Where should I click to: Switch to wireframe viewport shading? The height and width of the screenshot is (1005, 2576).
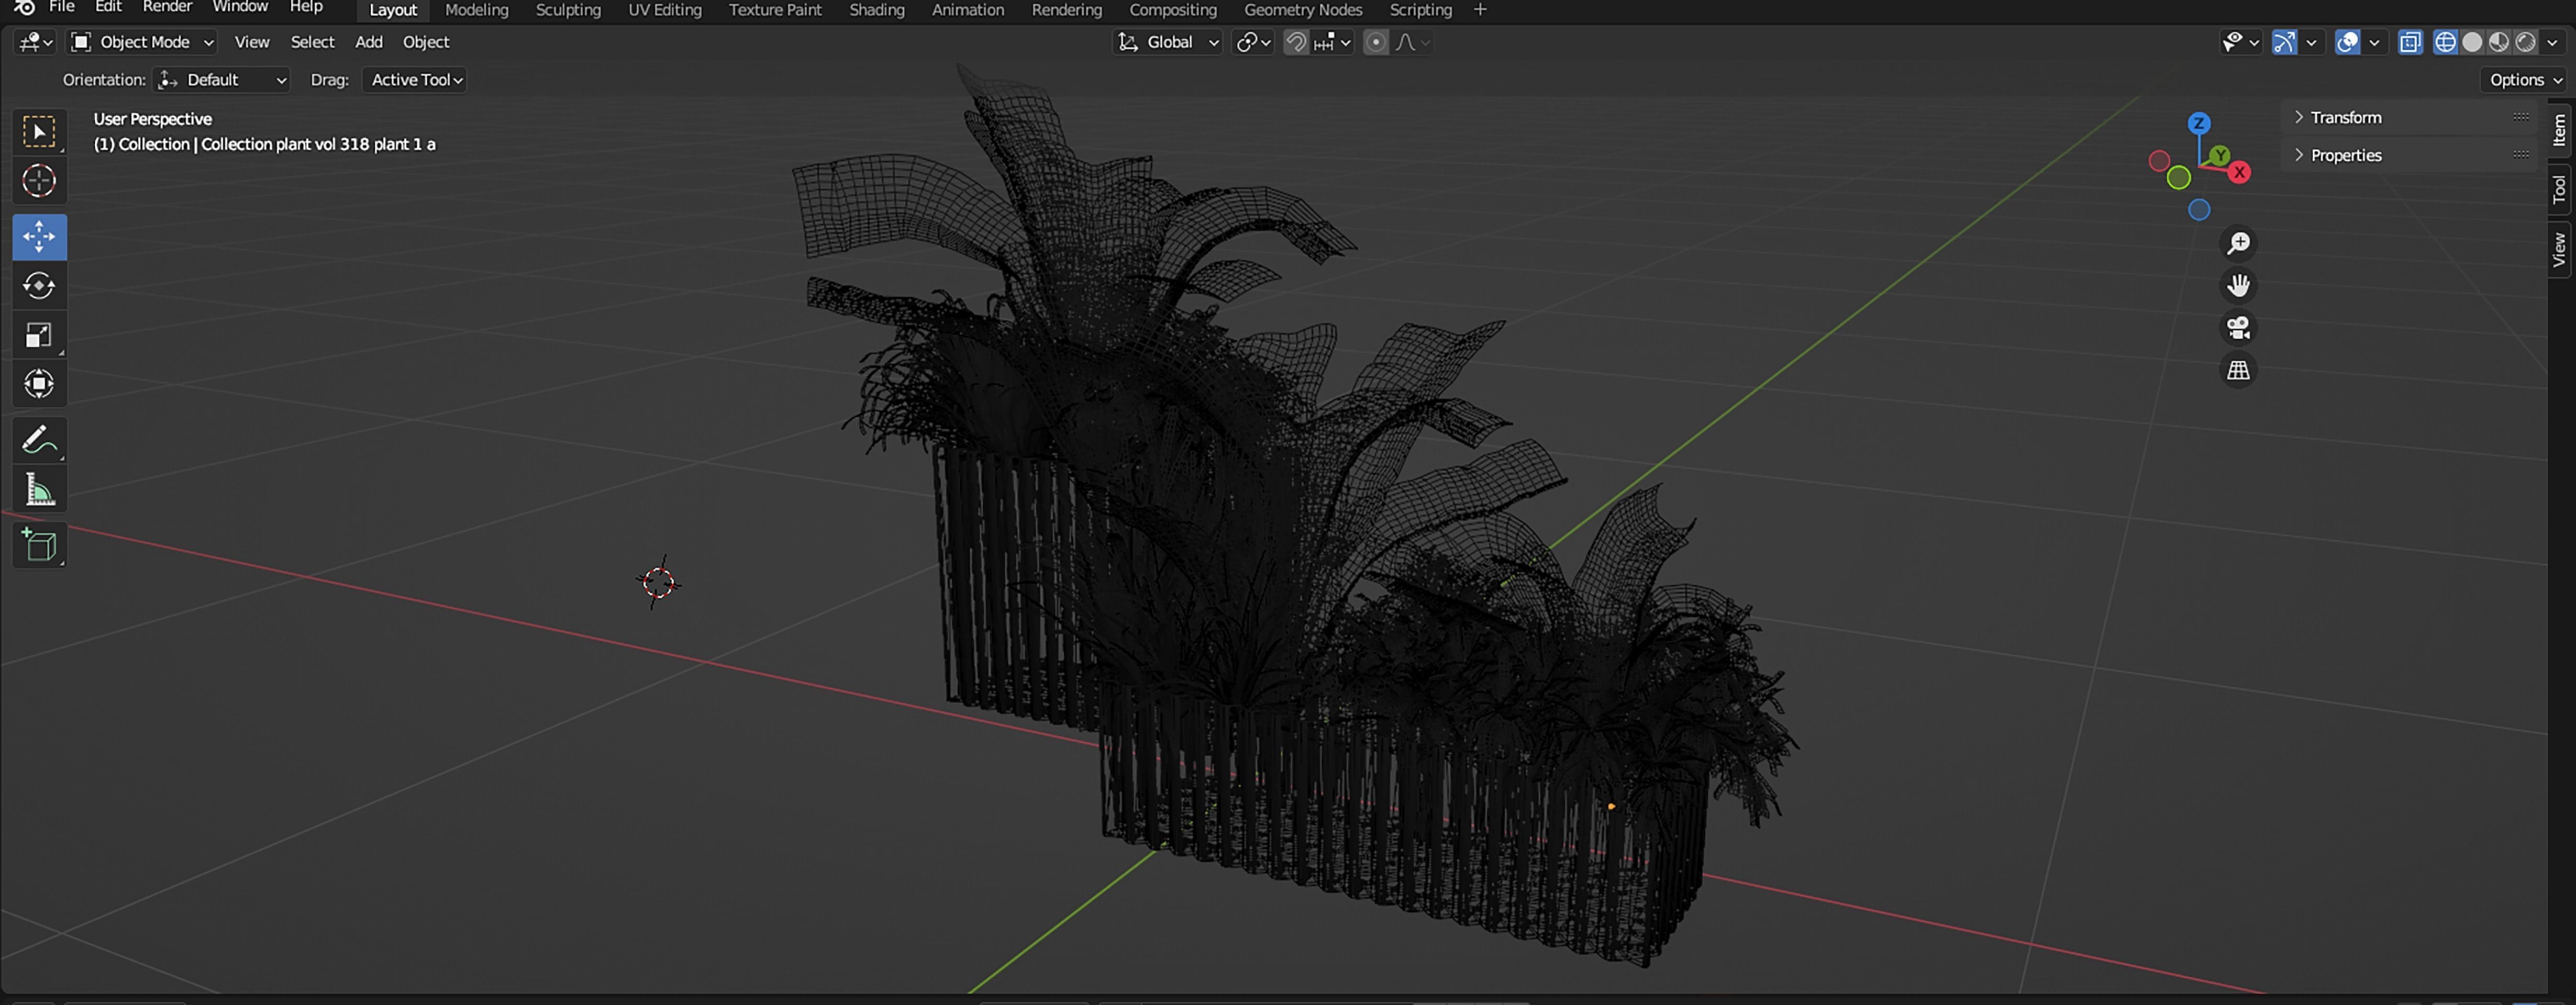[x=2445, y=42]
